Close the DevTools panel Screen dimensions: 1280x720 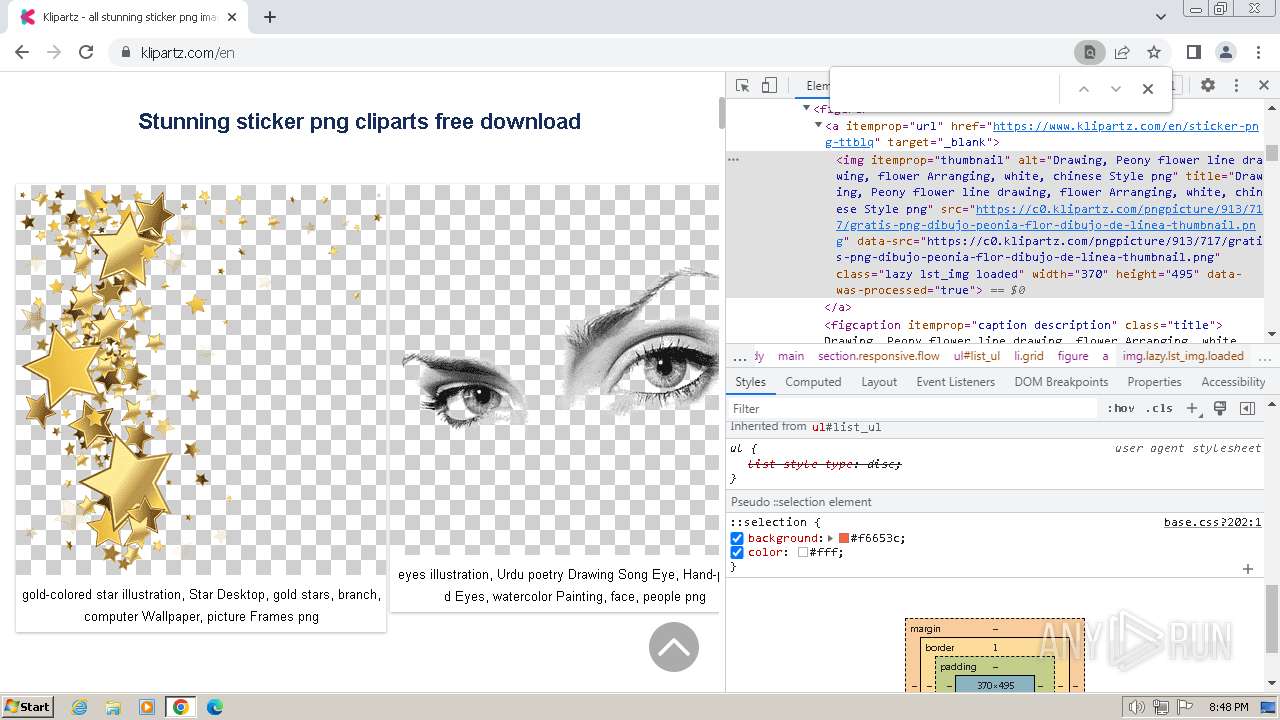pyautogui.click(x=1264, y=86)
